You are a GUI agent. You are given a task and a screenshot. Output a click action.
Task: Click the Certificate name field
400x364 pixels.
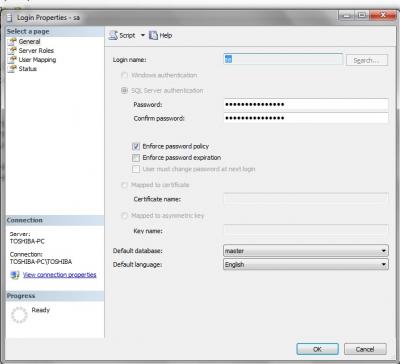tap(306, 199)
